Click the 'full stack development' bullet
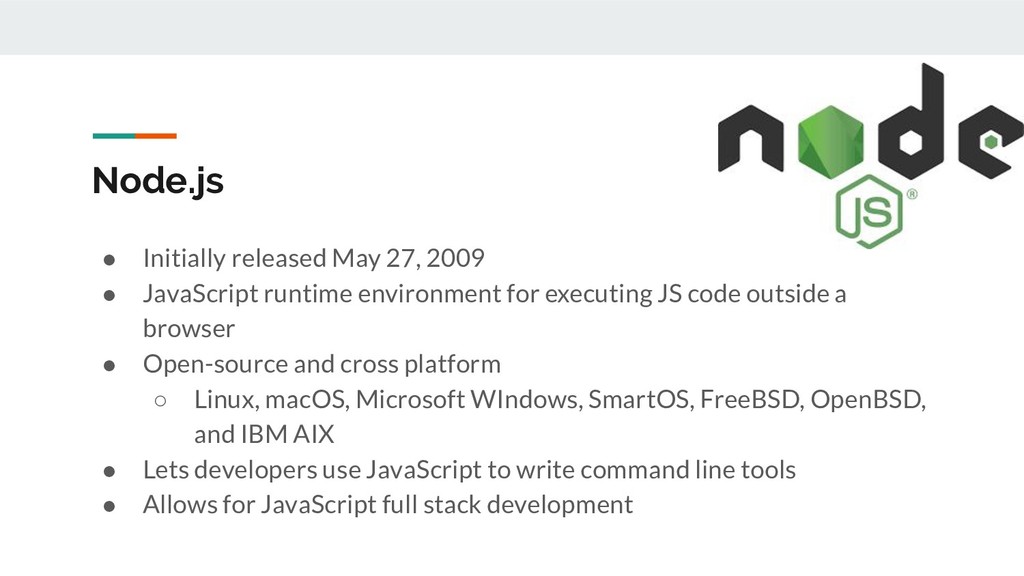This screenshot has height=576, width=1024. [x=388, y=505]
